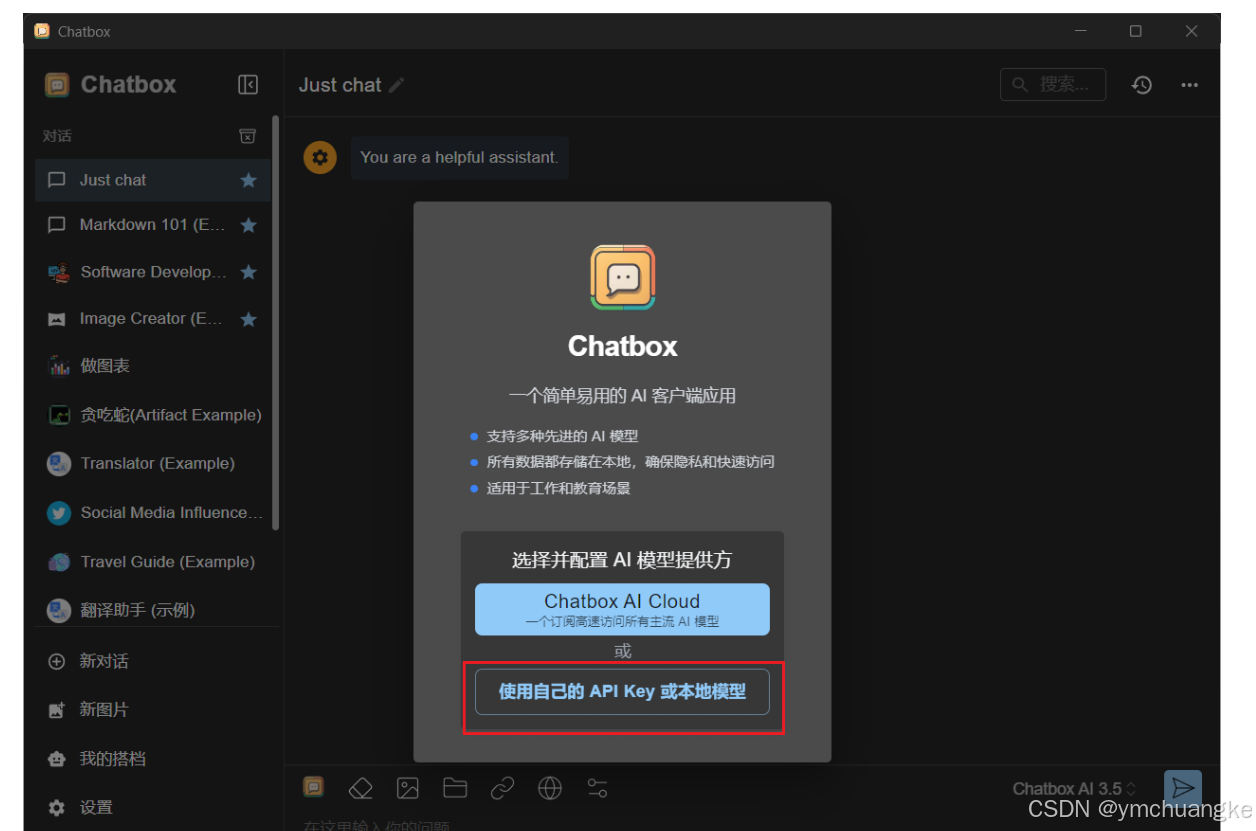The image size is (1256, 831).
Task: Insert a link using the link icon
Action: (502, 788)
